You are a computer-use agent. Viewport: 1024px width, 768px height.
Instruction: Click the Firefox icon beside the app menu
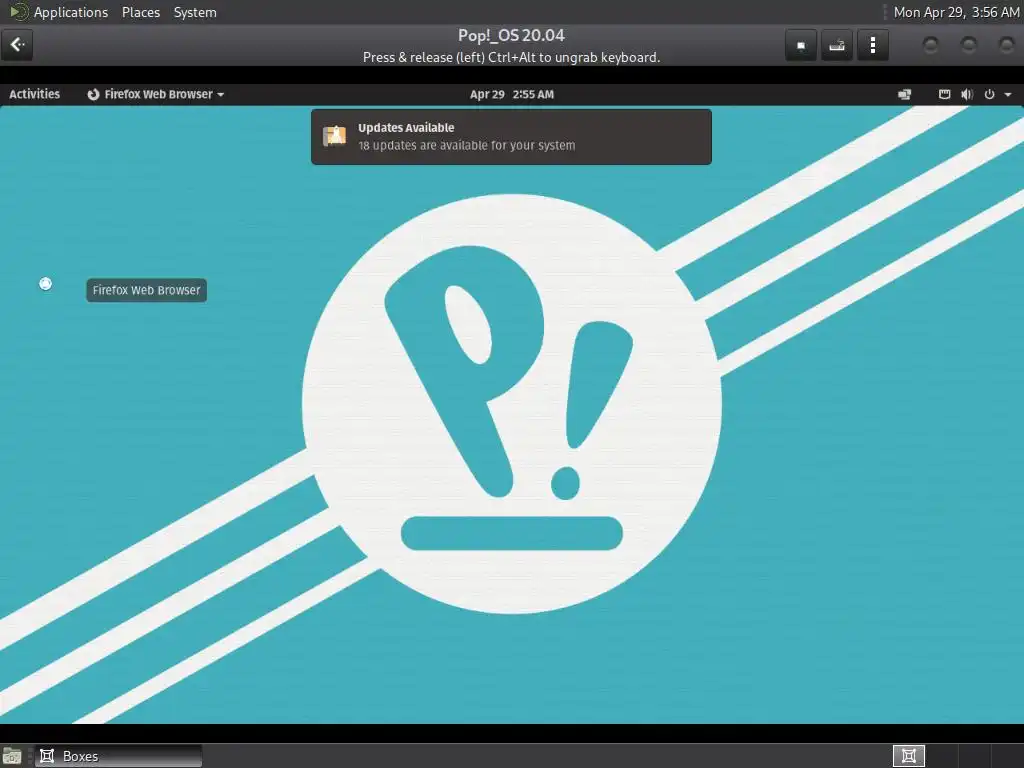pyautogui.click(x=93, y=94)
